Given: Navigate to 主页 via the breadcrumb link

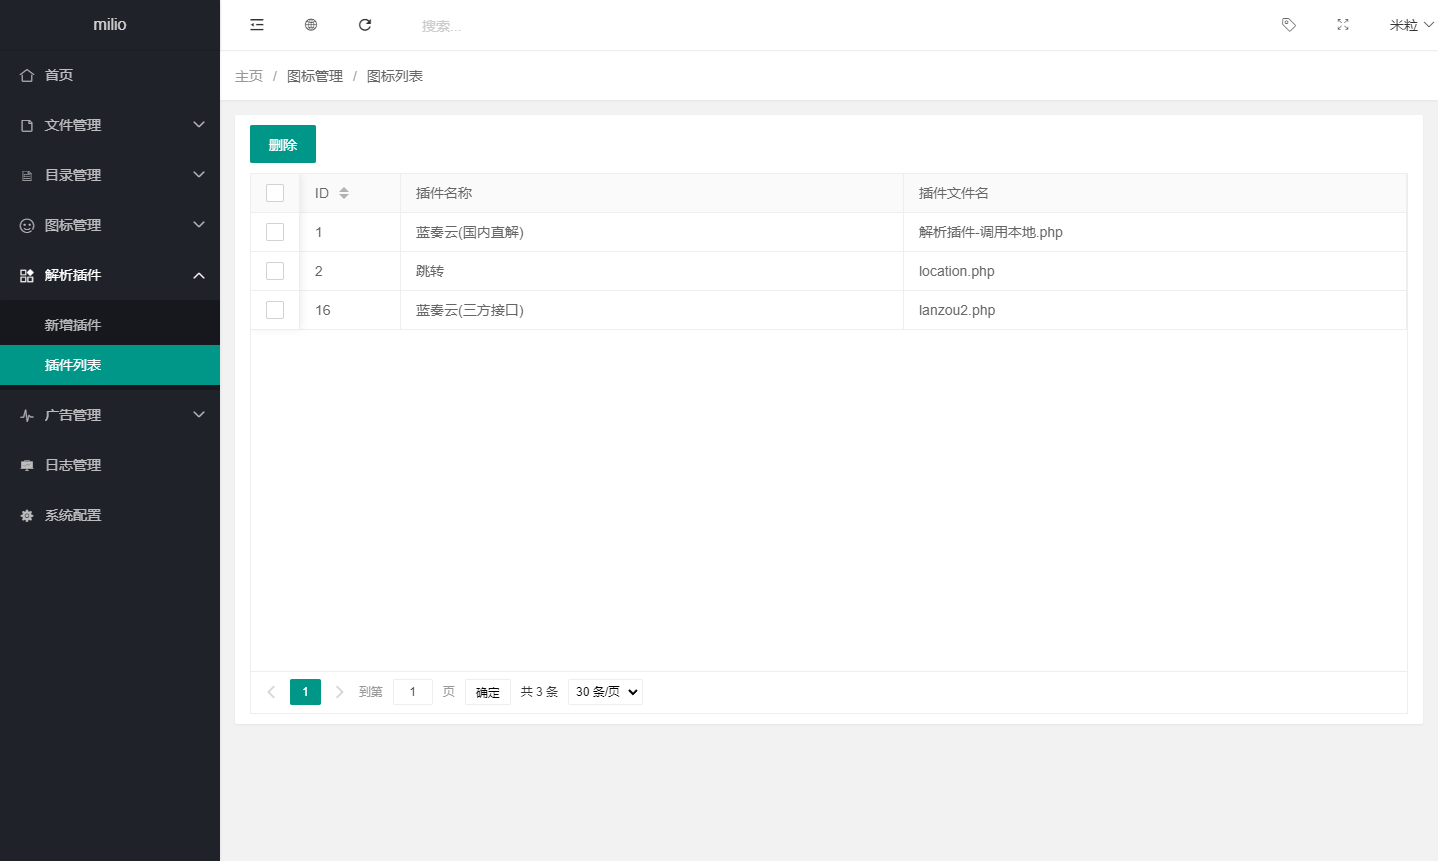Looking at the screenshot, I should (248, 75).
